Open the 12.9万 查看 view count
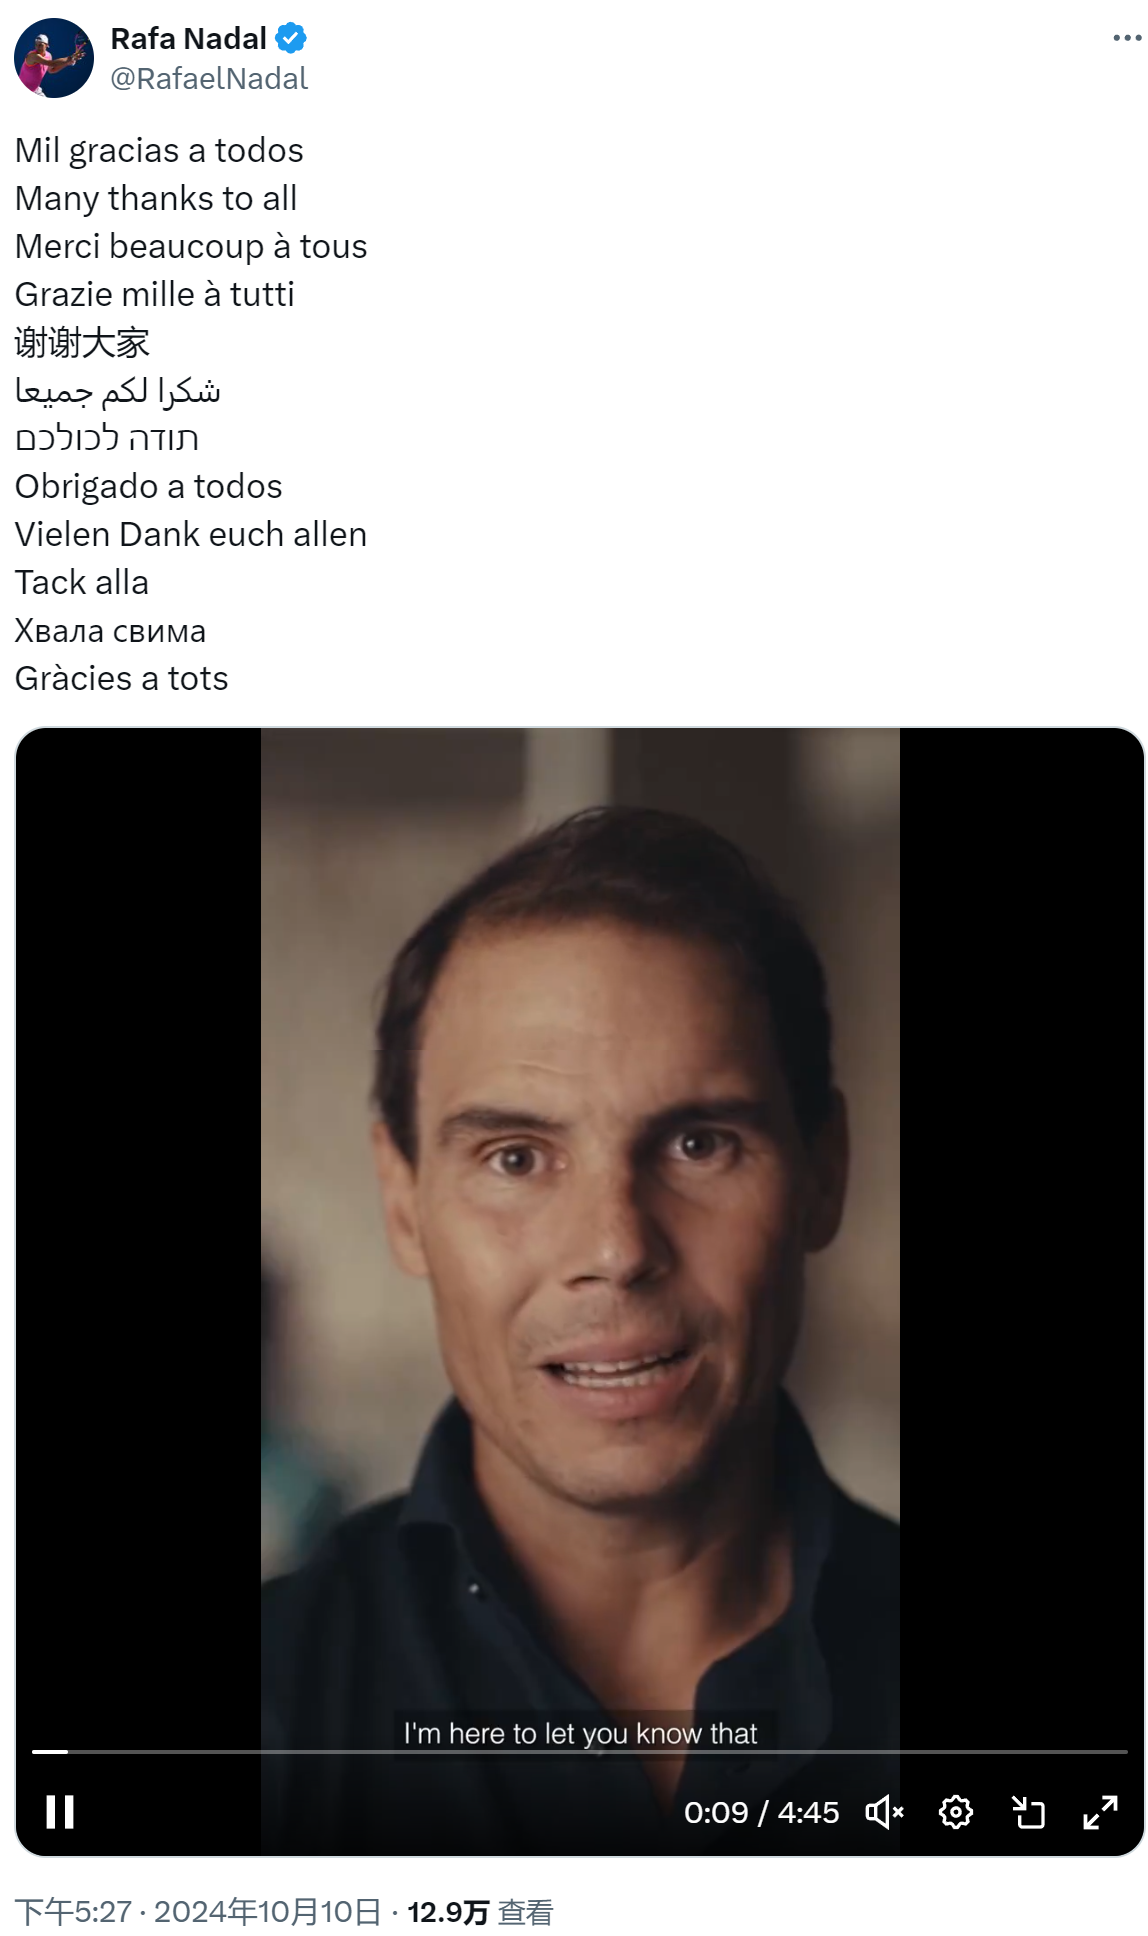The width and height of the screenshot is (1148, 1936). pyautogui.click(x=480, y=1911)
